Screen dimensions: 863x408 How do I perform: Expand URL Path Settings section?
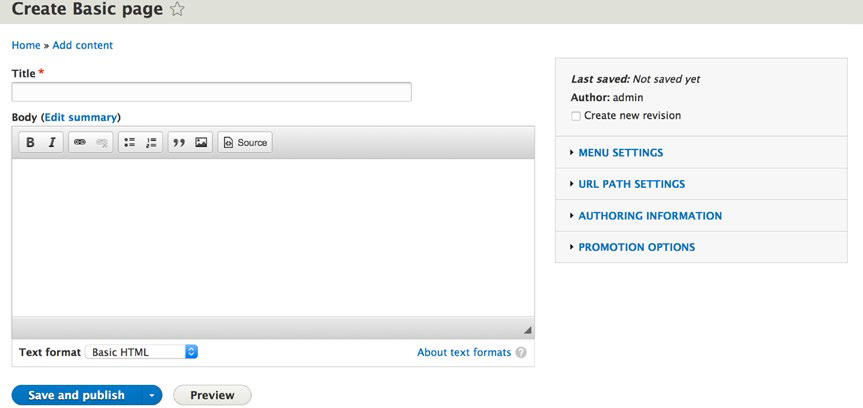point(631,184)
